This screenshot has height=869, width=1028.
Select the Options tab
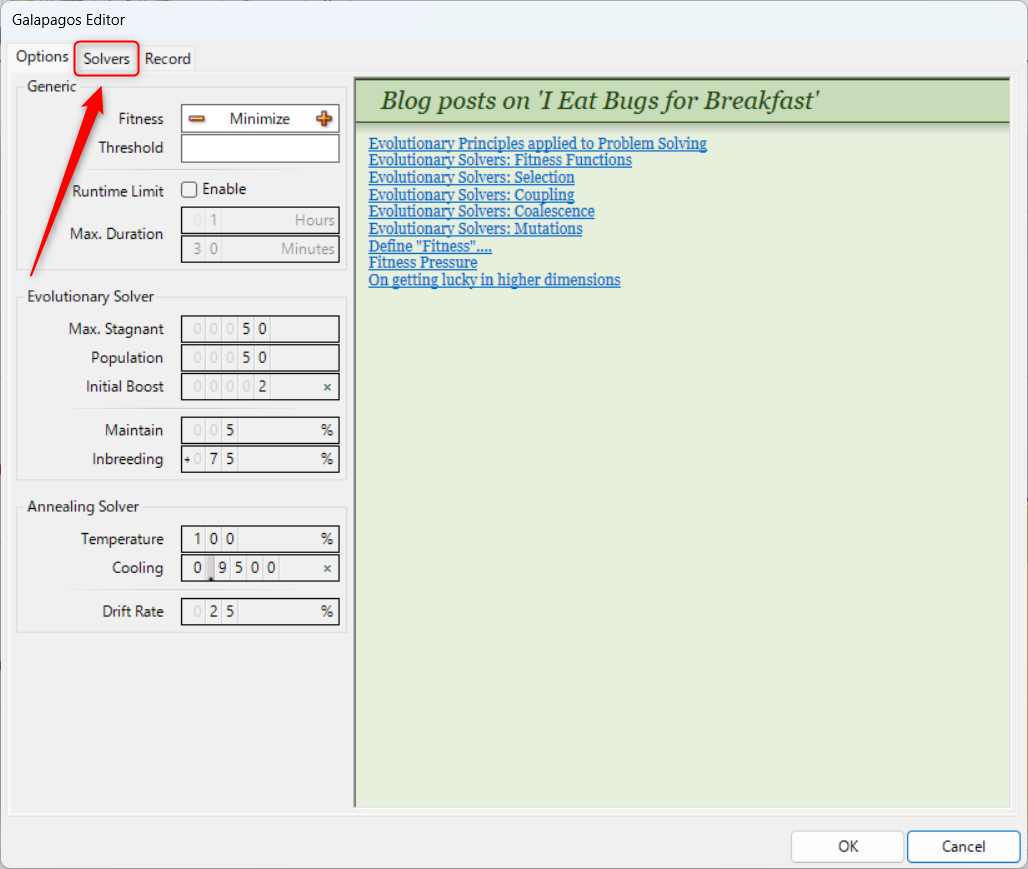41,57
